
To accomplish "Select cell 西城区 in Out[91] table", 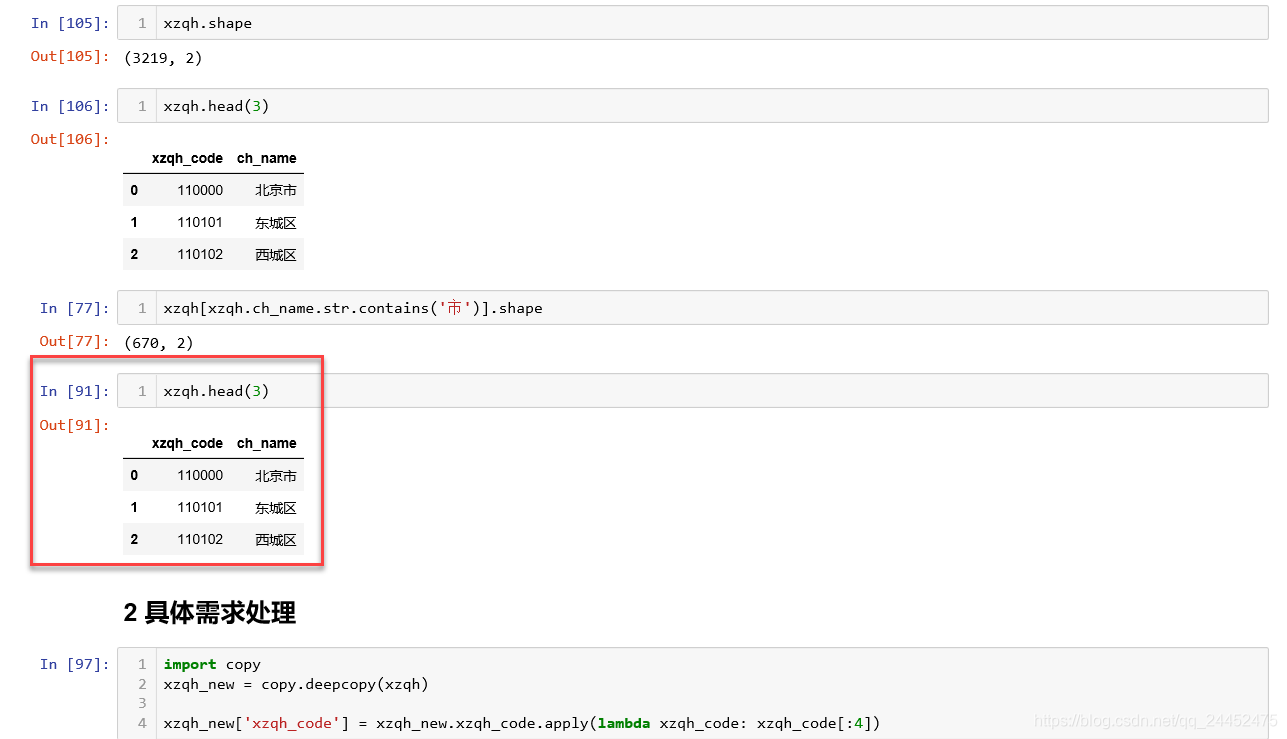I will tap(276, 540).
